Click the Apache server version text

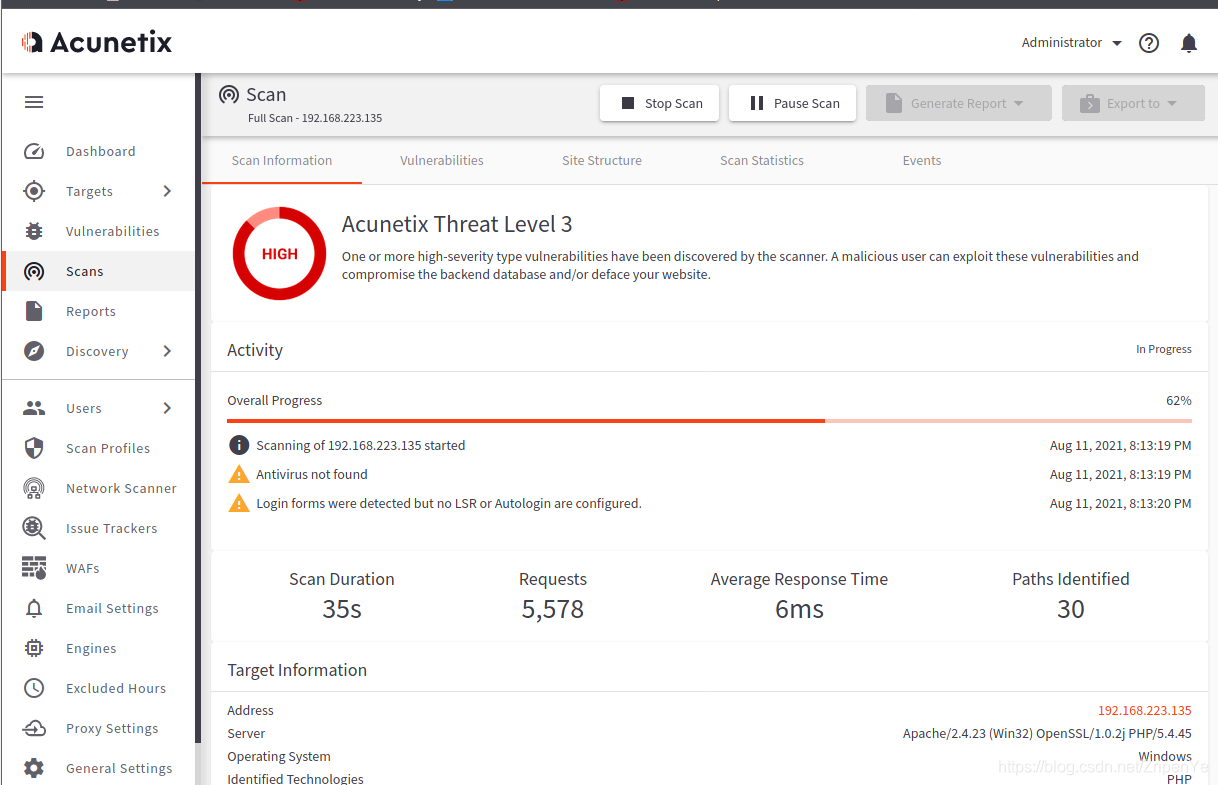[1047, 734]
